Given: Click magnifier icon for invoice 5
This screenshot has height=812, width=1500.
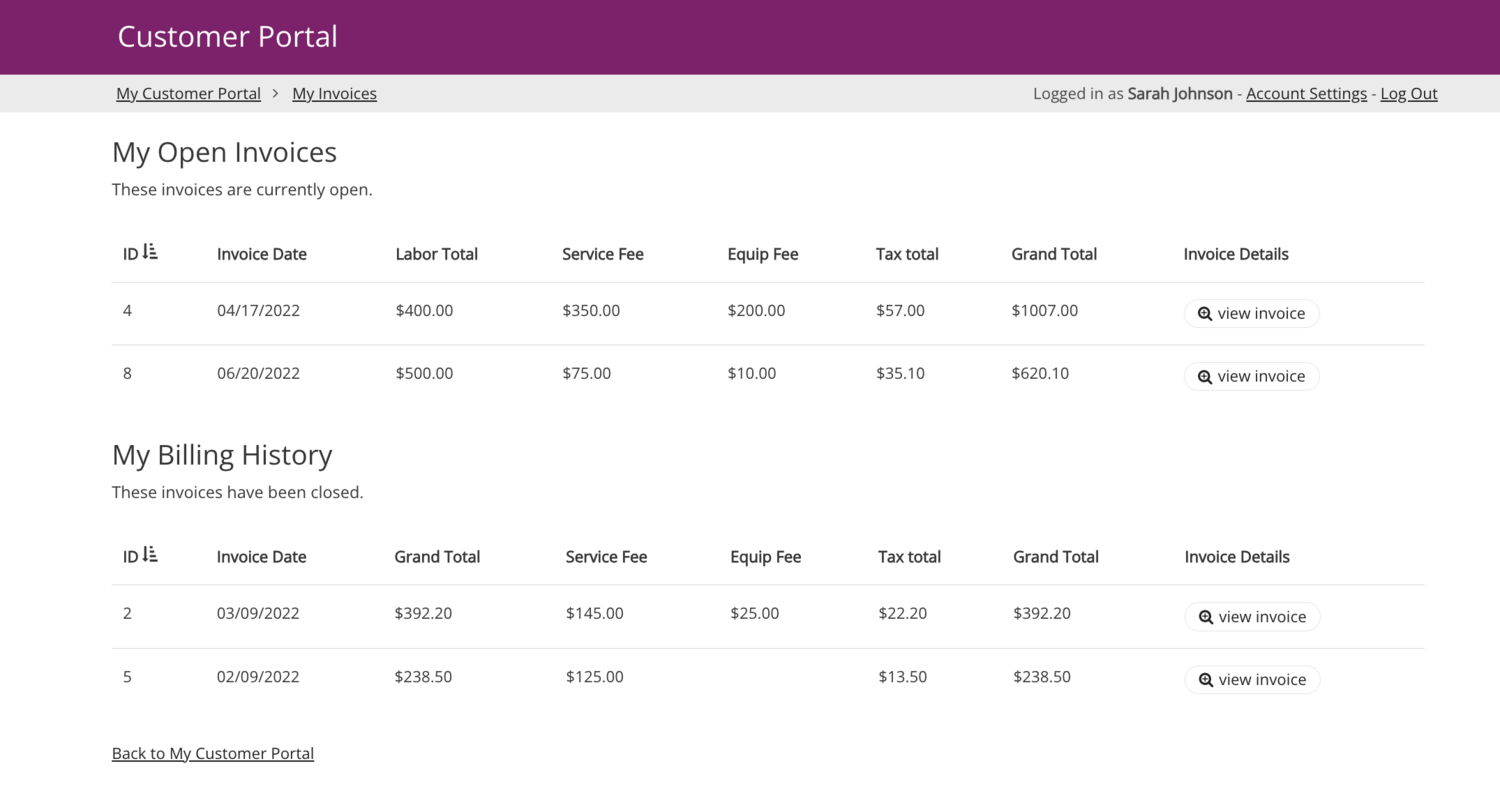Looking at the screenshot, I should click(x=1206, y=680).
